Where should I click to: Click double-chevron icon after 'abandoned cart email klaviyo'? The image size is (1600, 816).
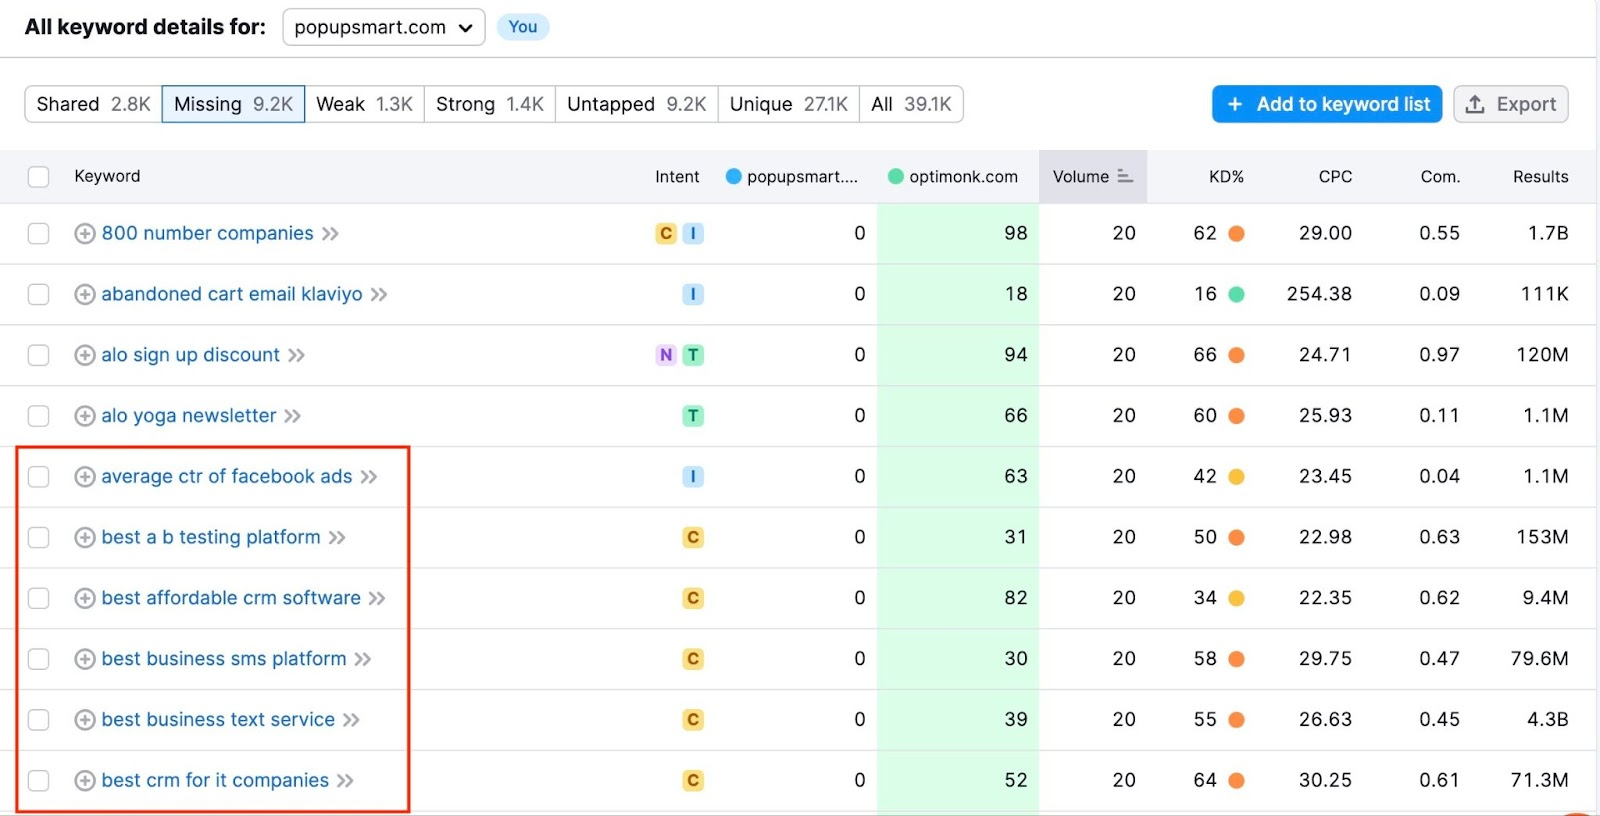(379, 295)
